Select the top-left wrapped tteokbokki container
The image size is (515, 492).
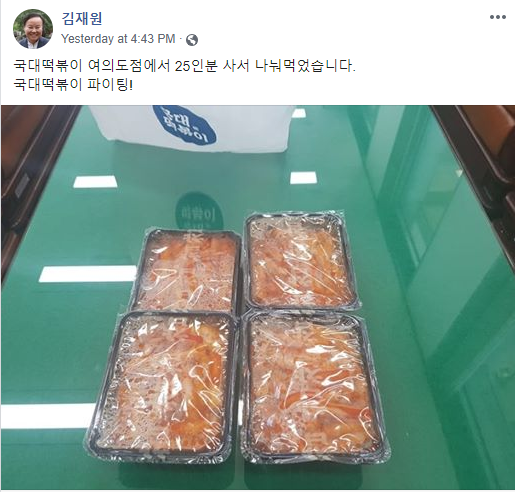point(187,270)
